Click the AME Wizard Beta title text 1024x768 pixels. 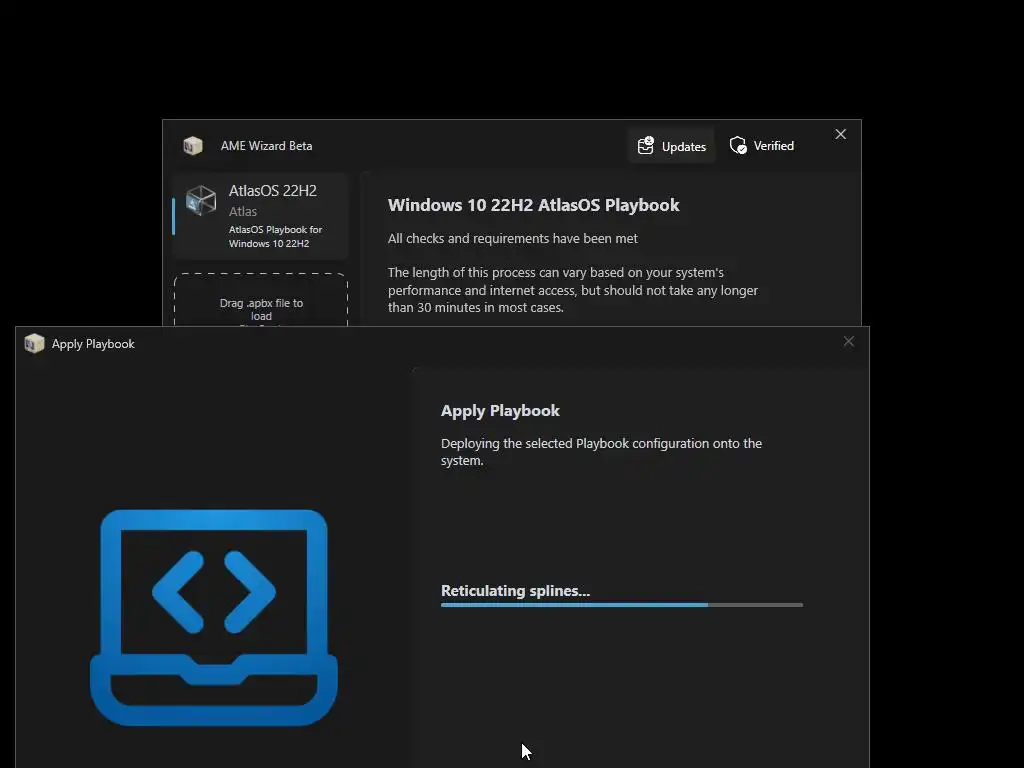tap(266, 146)
